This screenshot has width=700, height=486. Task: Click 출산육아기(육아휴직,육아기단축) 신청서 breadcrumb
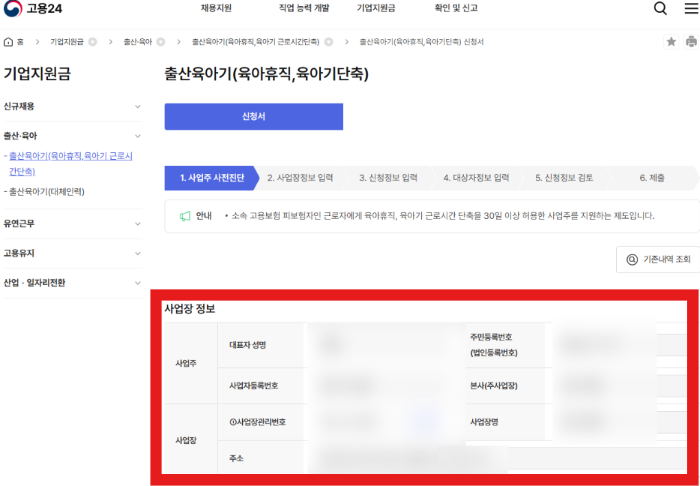tap(421, 42)
